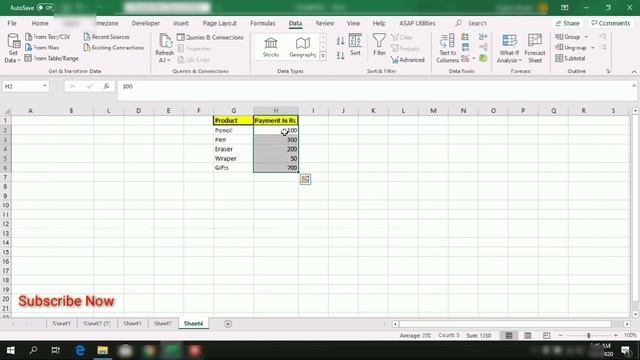
Task: Select the Geography data type
Action: click(x=302, y=47)
